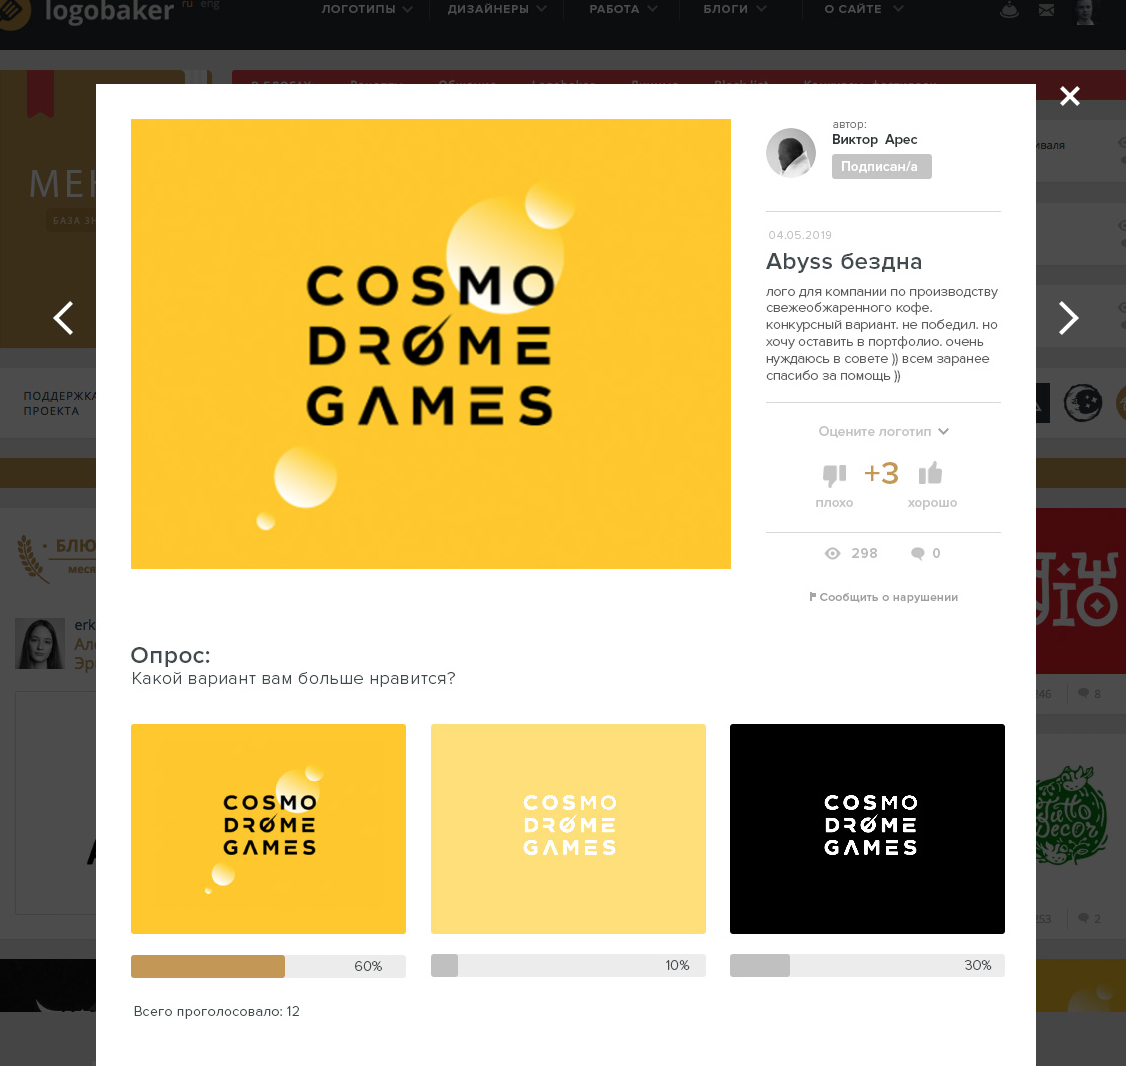The height and width of the screenshot is (1066, 1126).
Task: Vote for the yellow bubbles logo variant
Action: (268, 828)
